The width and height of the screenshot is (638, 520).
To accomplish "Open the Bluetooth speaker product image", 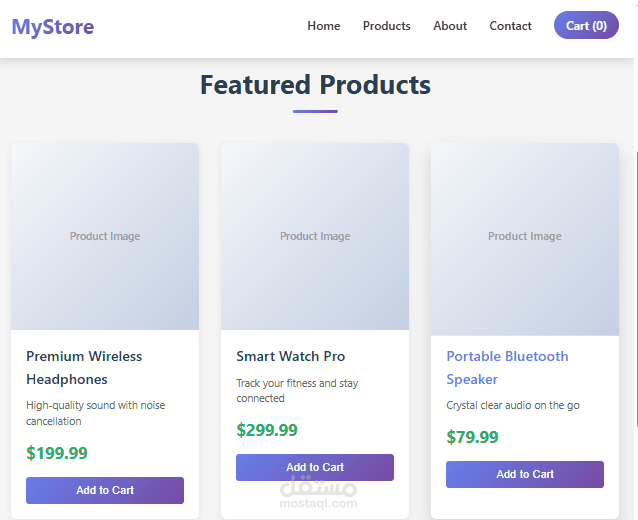I will [x=525, y=236].
